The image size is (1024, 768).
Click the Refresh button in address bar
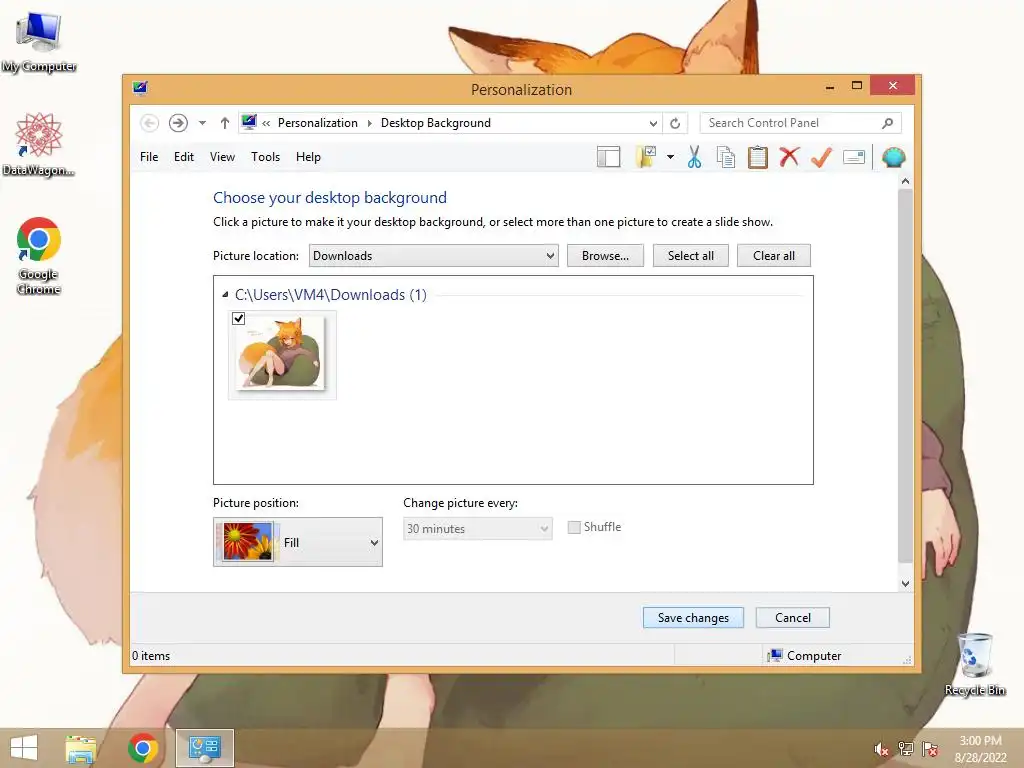pyautogui.click(x=675, y=123)
